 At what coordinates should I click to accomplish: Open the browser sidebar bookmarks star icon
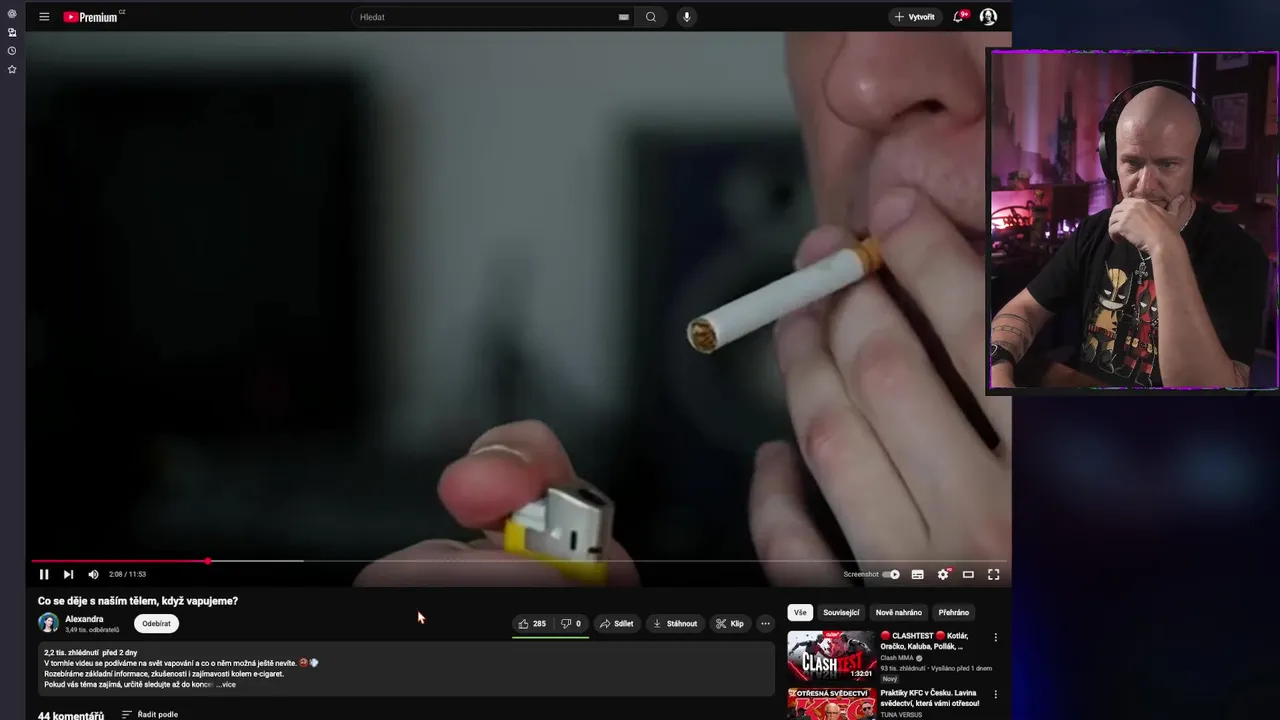point(12,69)
